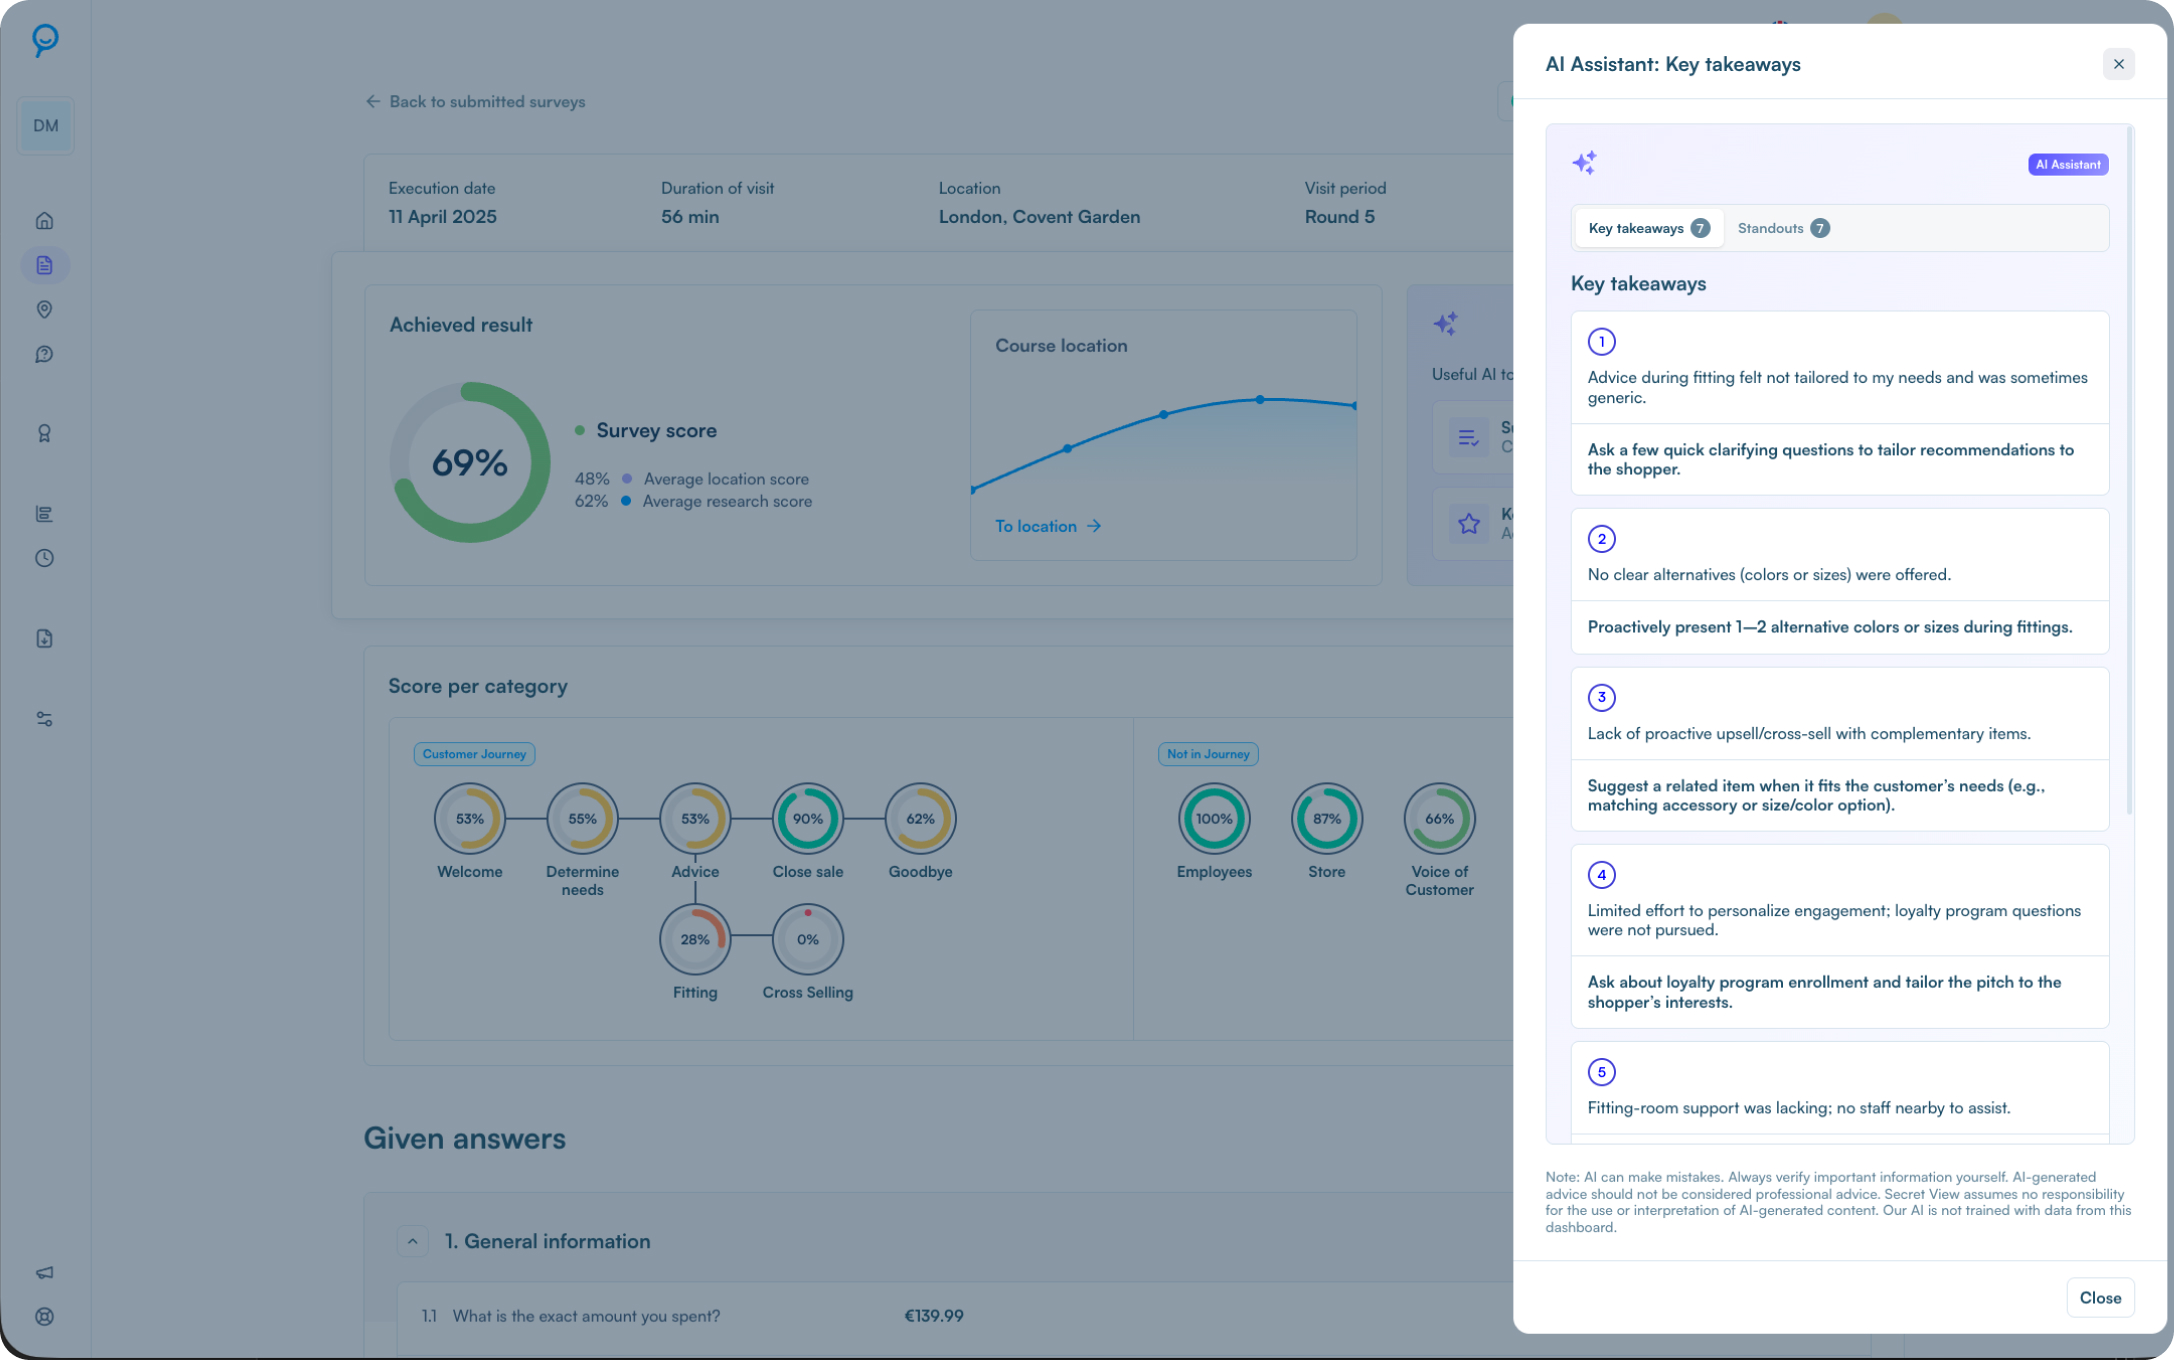Click the Store 87% score circle

click(1327, 818)
